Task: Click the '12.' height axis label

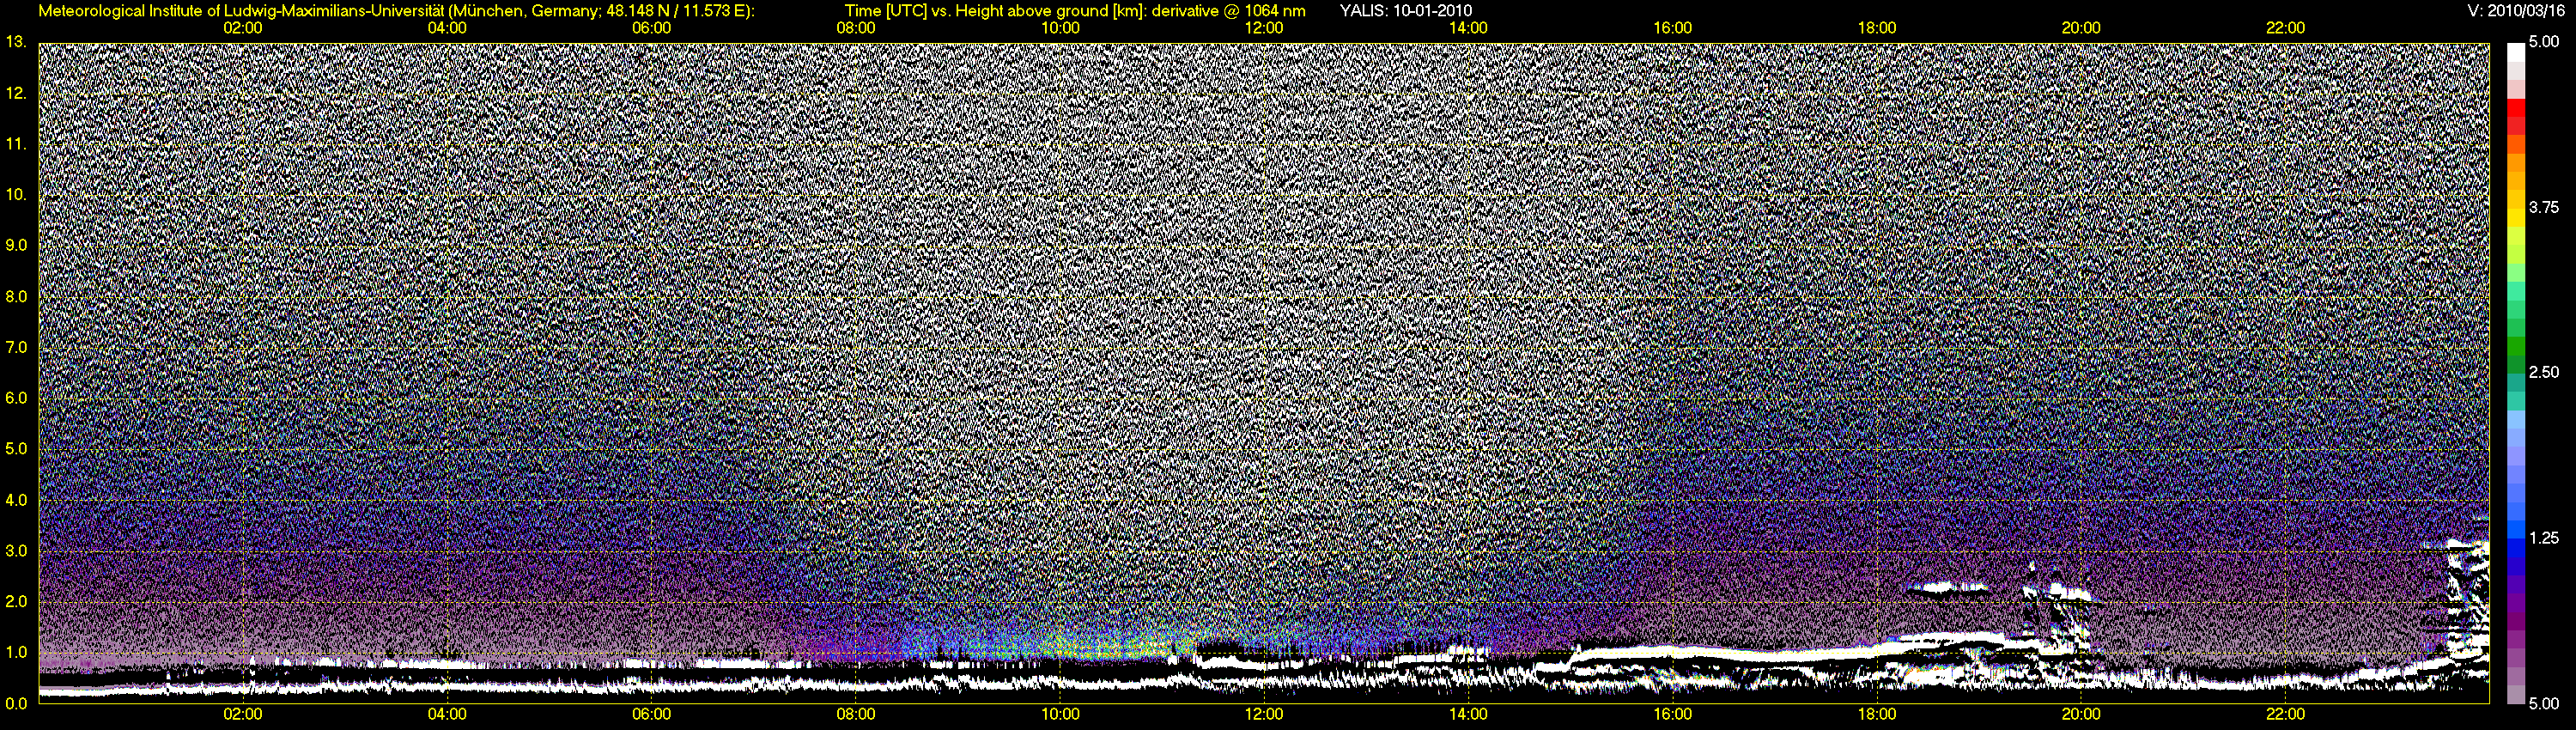Action: pyautogui.click(x=15, y=93)
